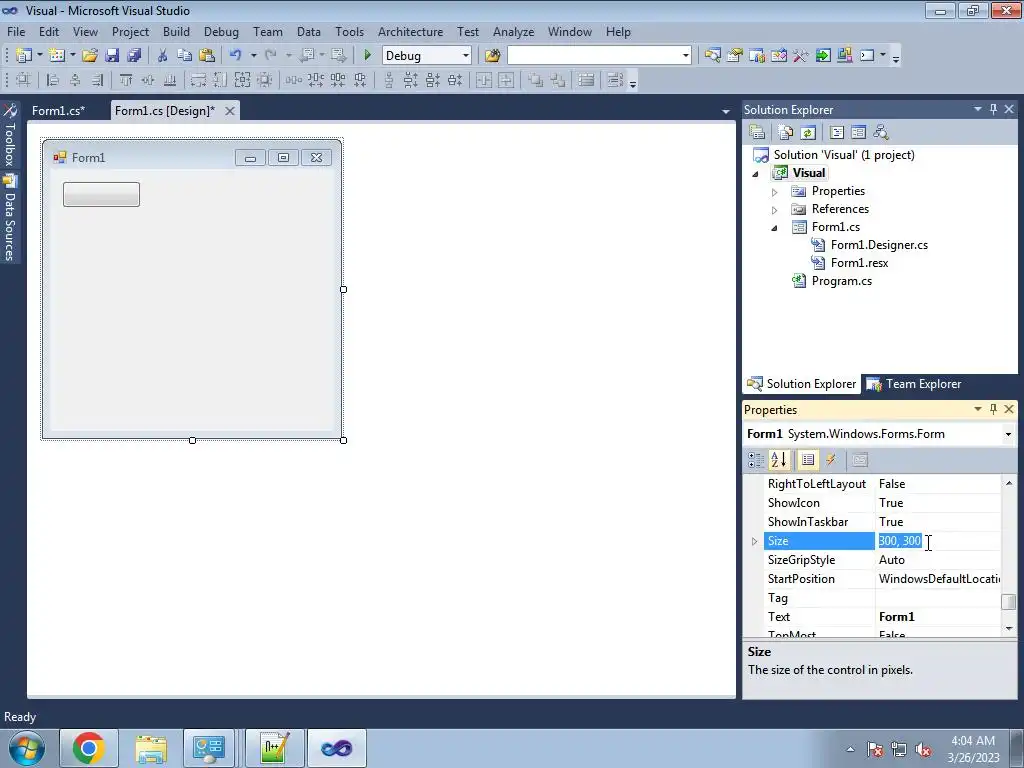Click the View Code icon in Solution Explorer
The image size is (1024, 768).
pos(837,133)
